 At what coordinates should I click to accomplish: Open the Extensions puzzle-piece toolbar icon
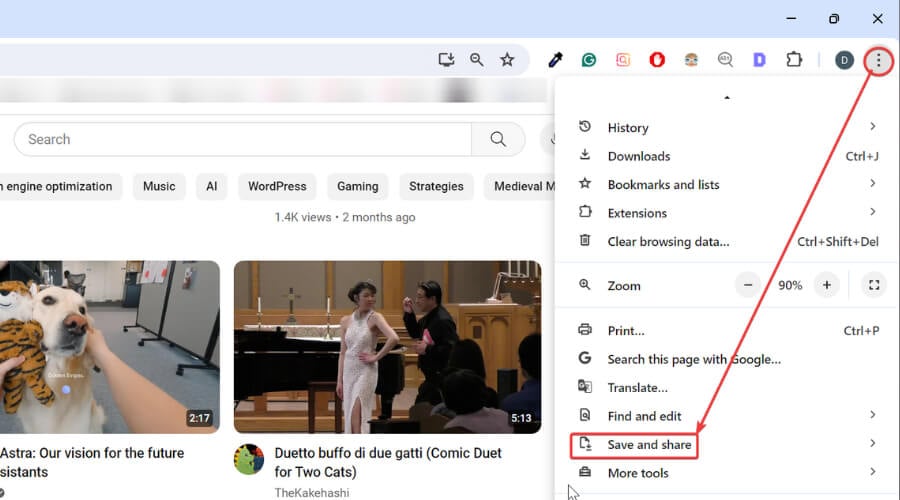pyautogui.click(x=794, y=59)
